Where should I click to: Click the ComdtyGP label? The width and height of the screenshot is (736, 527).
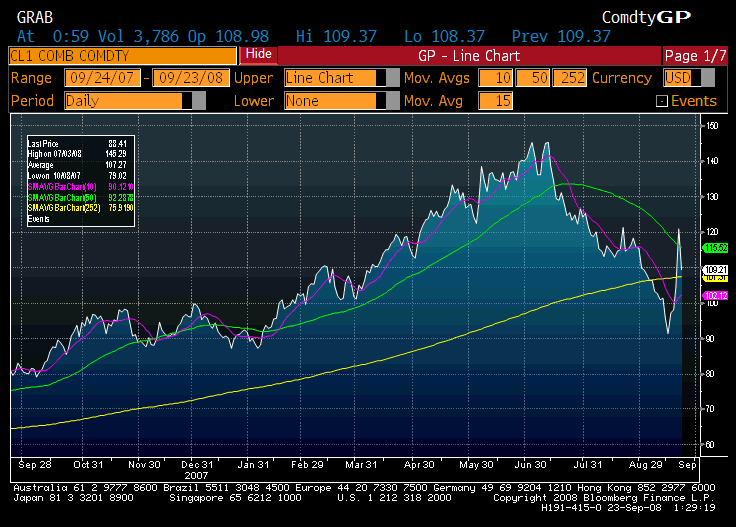(x=646, y=17)
